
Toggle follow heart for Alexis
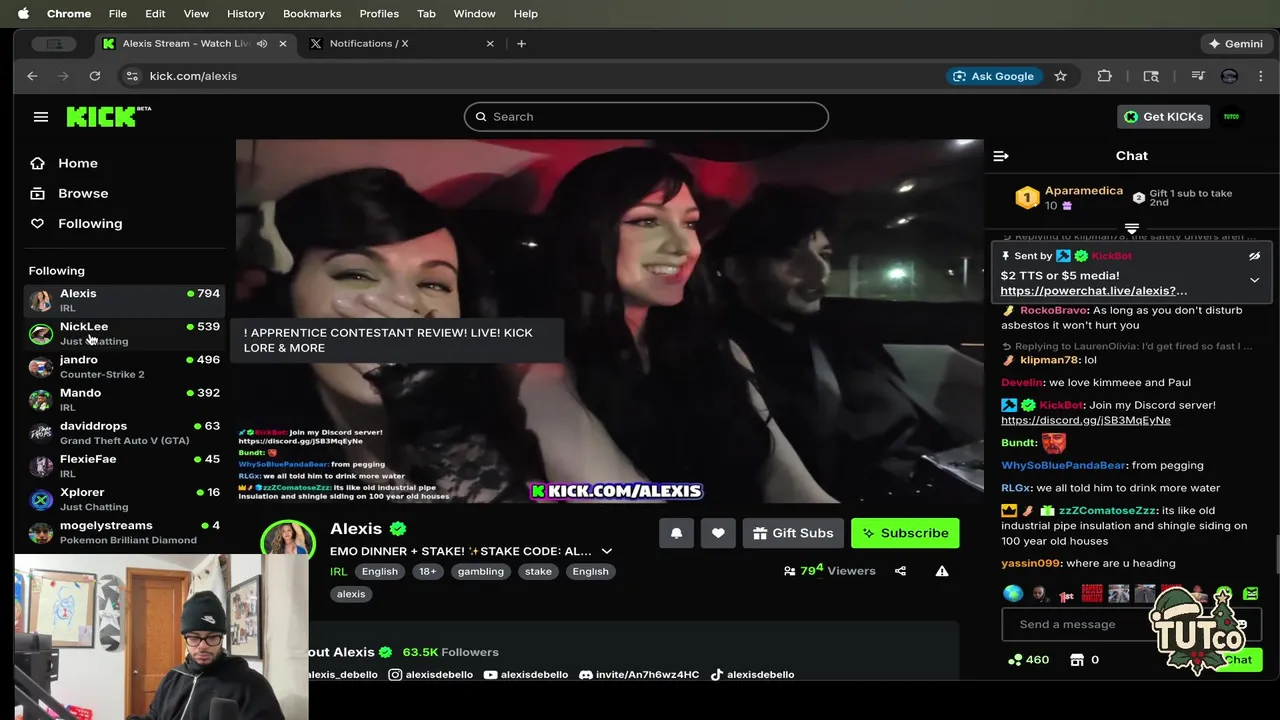click(718, 533)
